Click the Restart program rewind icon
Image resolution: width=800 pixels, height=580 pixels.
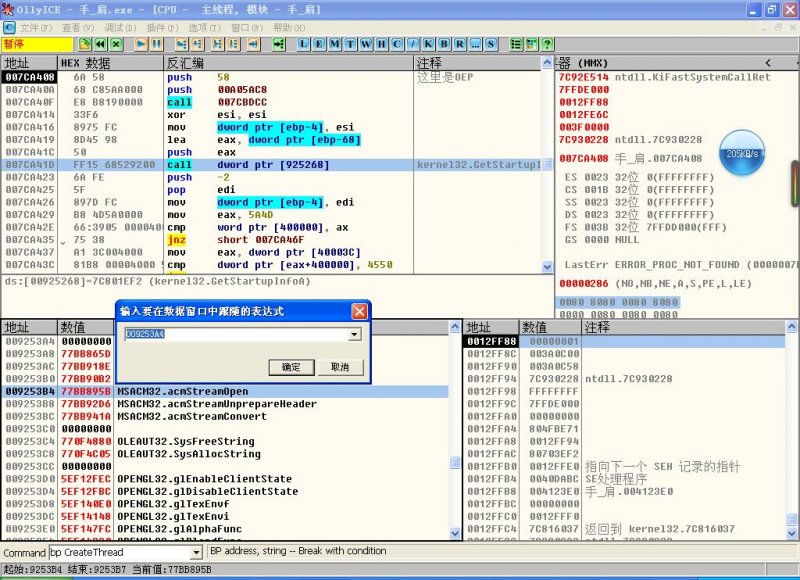(101, 44)
